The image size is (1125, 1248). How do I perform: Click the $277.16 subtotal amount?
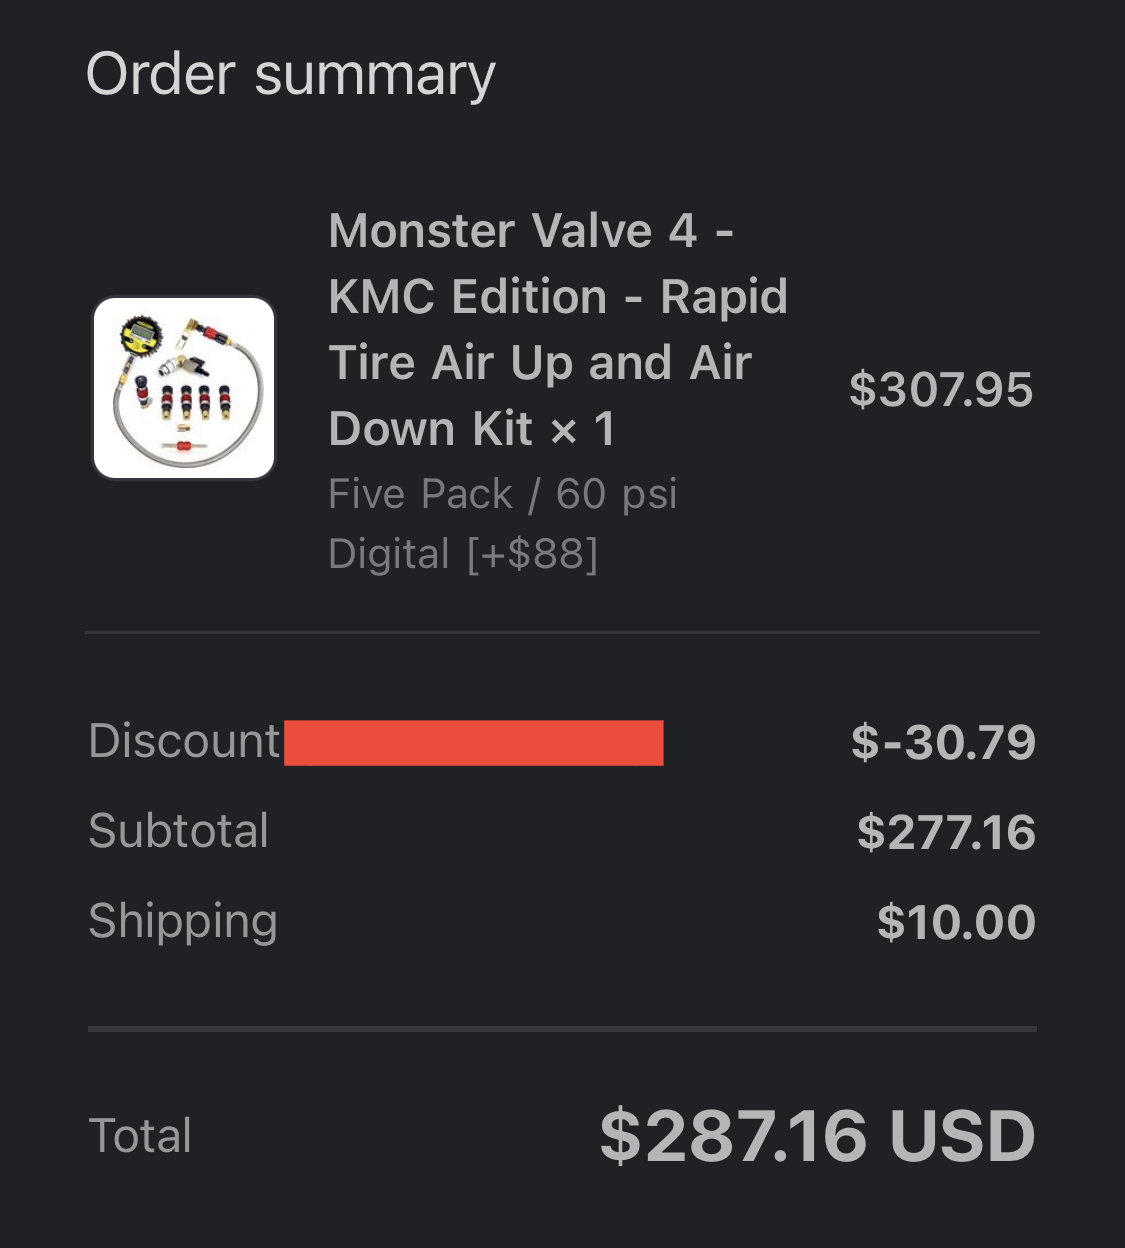(x=946, y=832)
